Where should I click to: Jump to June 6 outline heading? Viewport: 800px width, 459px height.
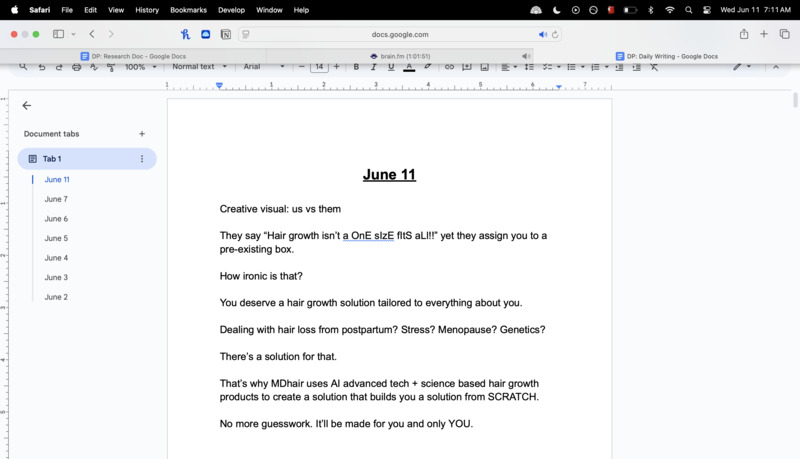[x=56, y=219]
